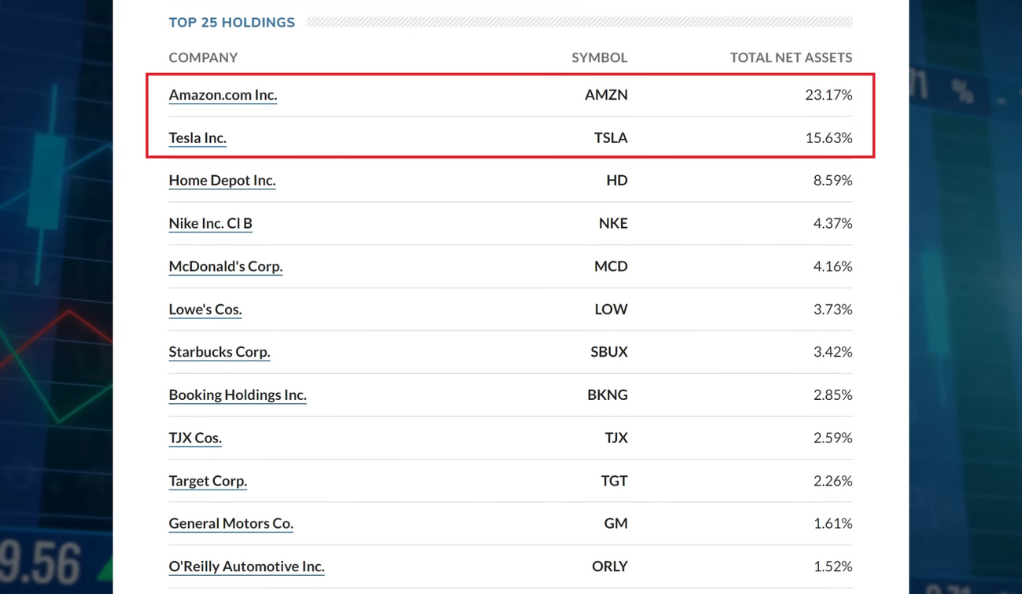1022x594 pixels.
Task: Select the MCD ticker symbol
Action: click(x=611, y=267)
